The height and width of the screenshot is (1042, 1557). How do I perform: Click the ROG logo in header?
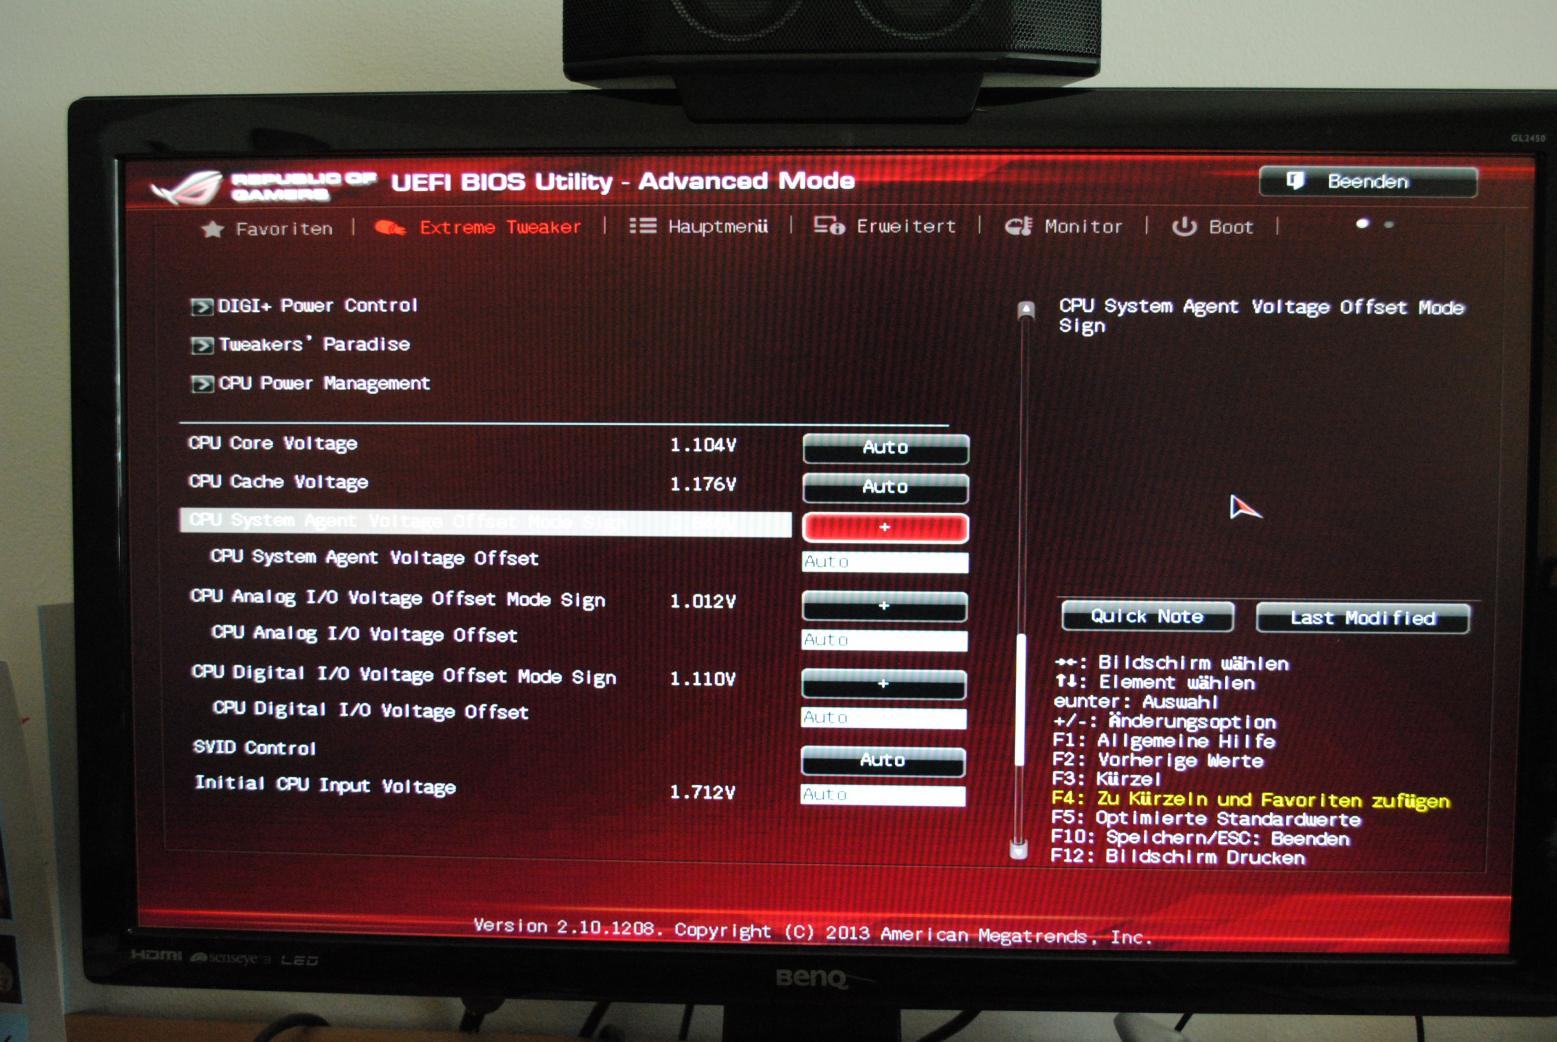point(187,186)
